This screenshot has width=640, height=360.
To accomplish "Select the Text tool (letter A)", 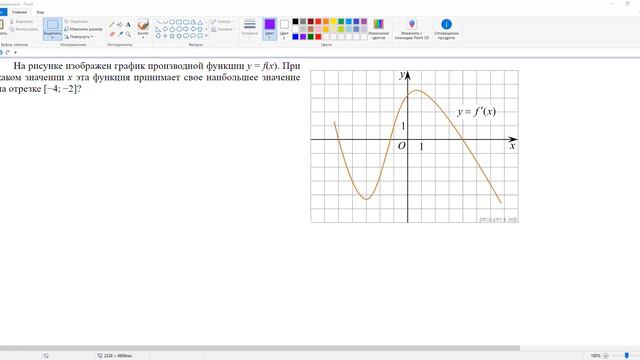I will pos(128,24).
